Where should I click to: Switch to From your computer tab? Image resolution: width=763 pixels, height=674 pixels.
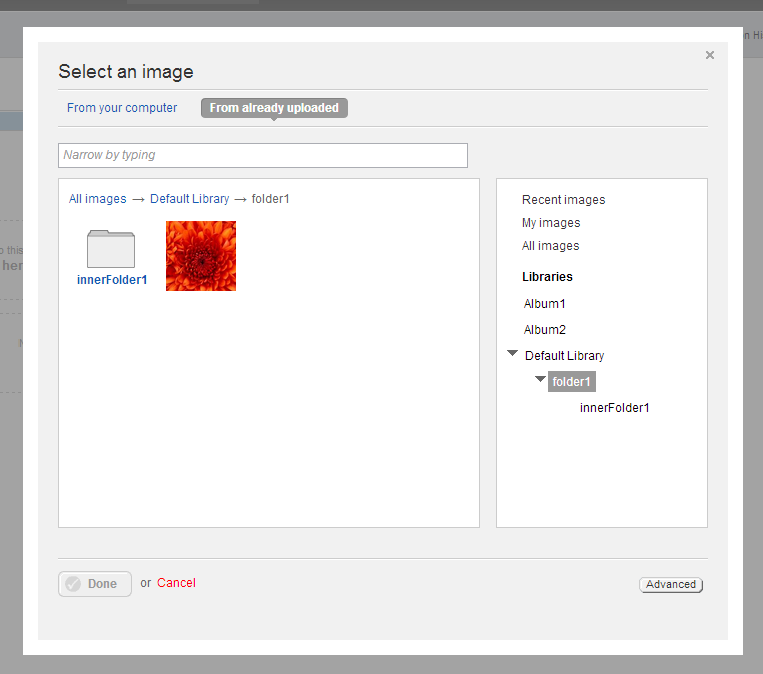click(x=122, y=108)
